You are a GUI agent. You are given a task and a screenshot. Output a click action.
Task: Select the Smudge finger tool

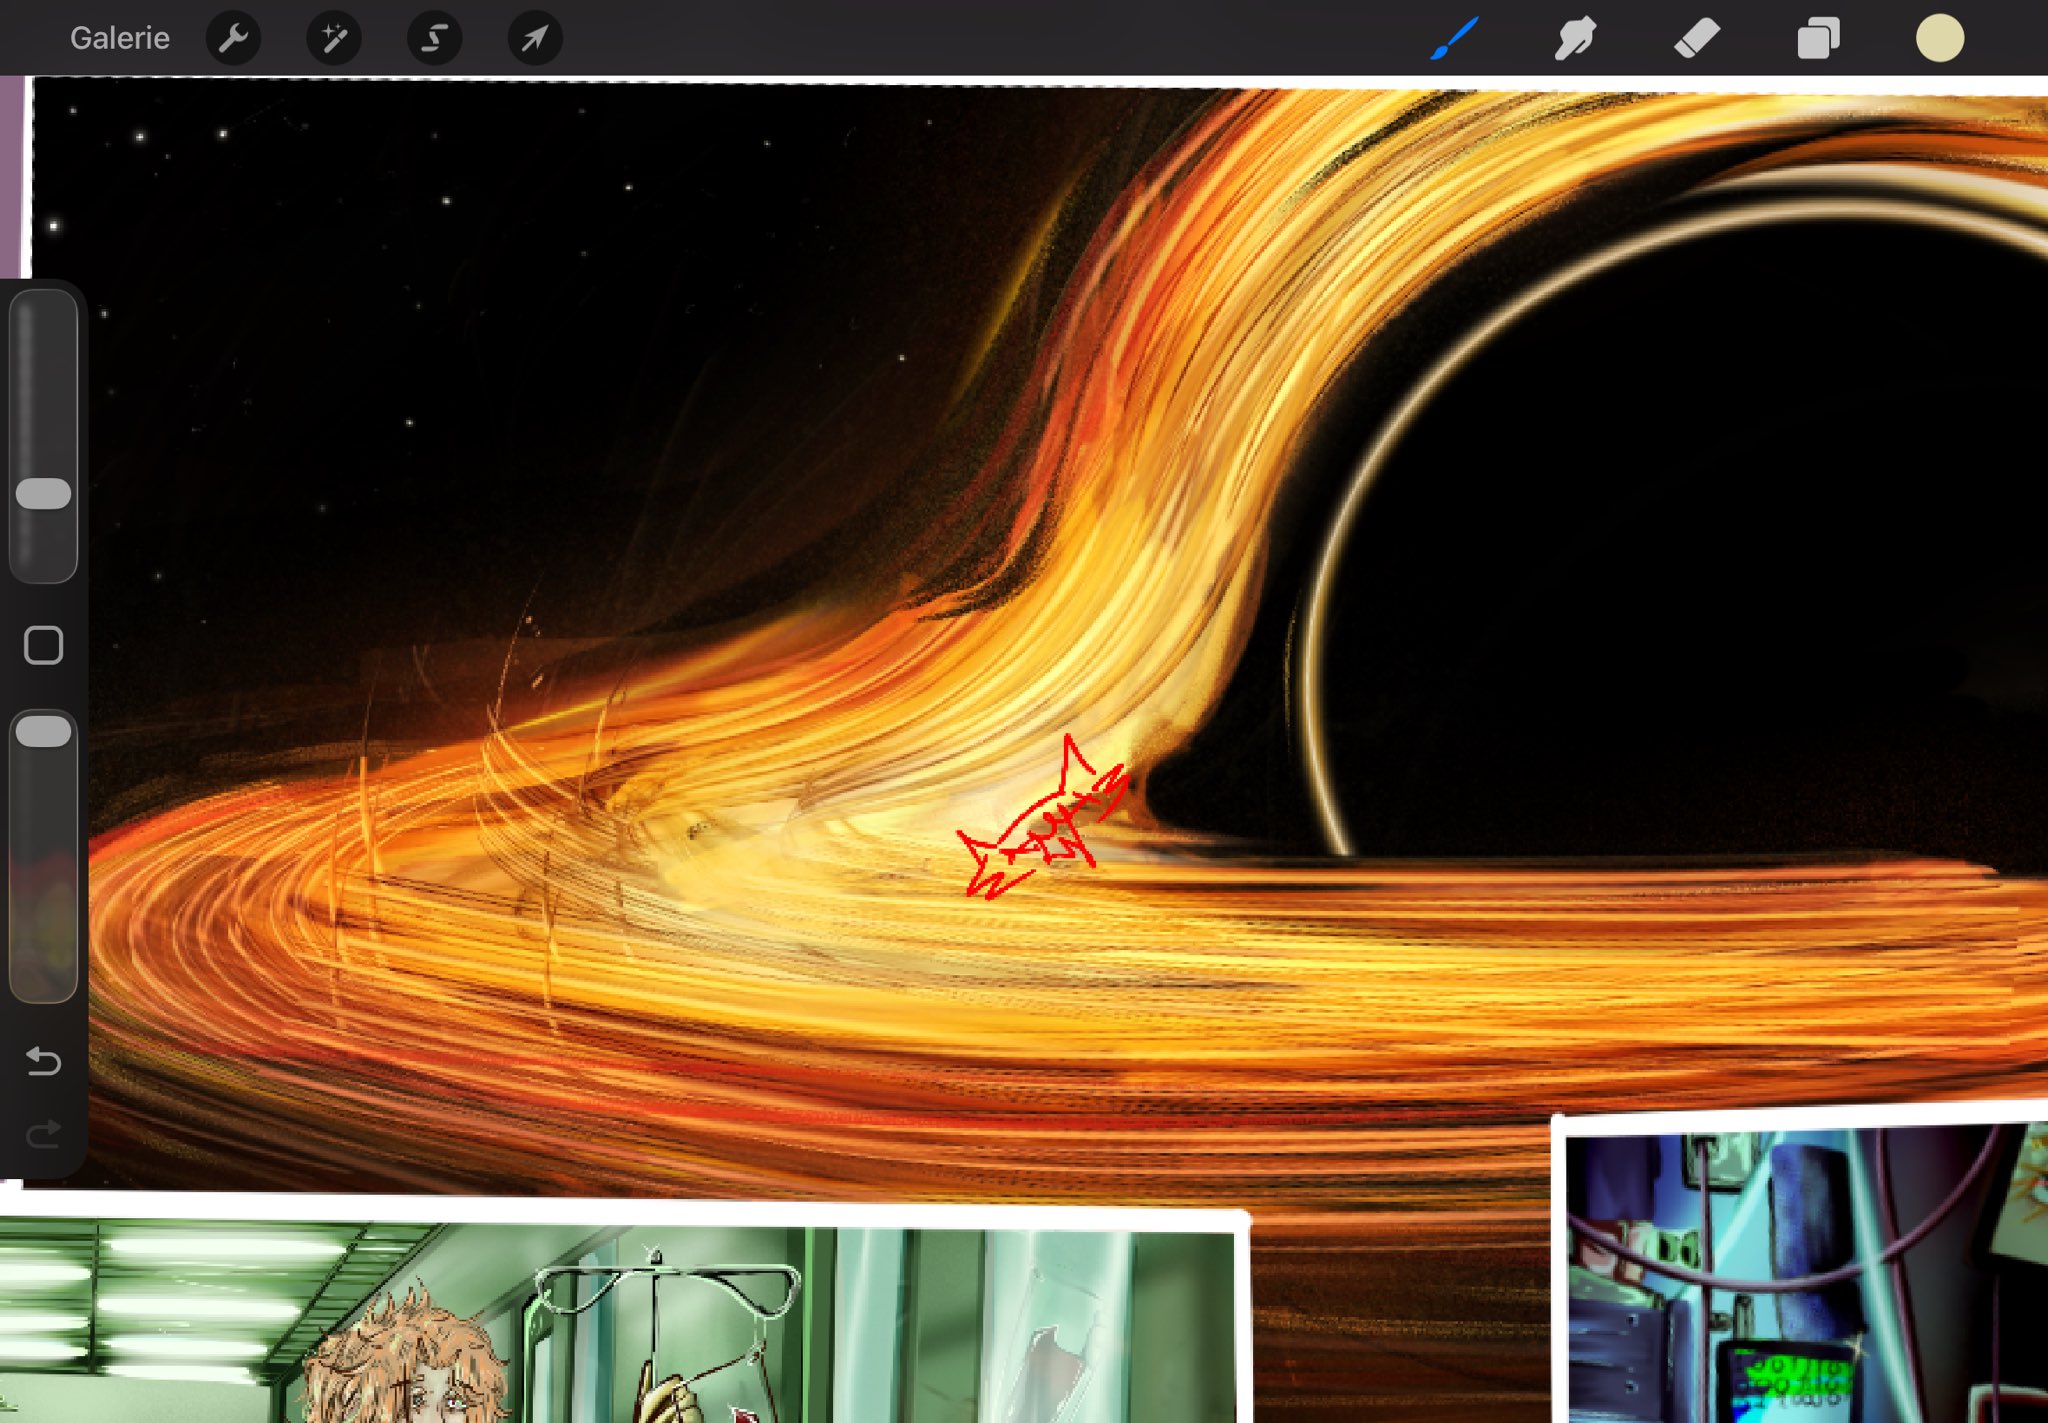1575,38
